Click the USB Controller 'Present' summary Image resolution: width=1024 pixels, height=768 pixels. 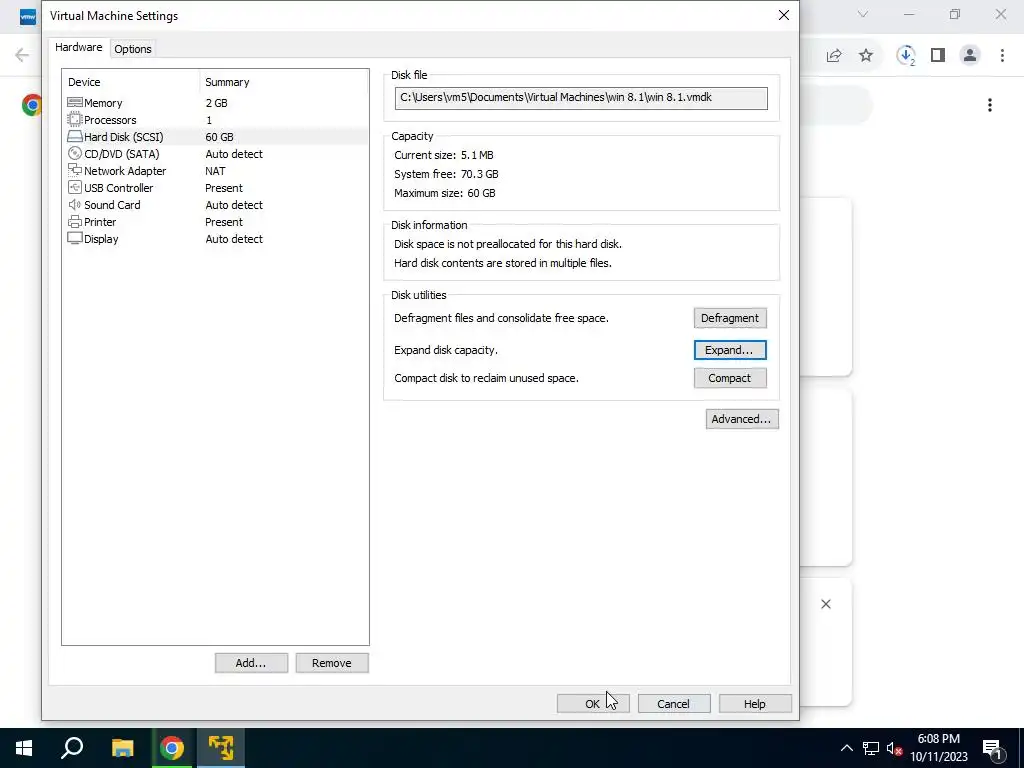coord(224,187)
